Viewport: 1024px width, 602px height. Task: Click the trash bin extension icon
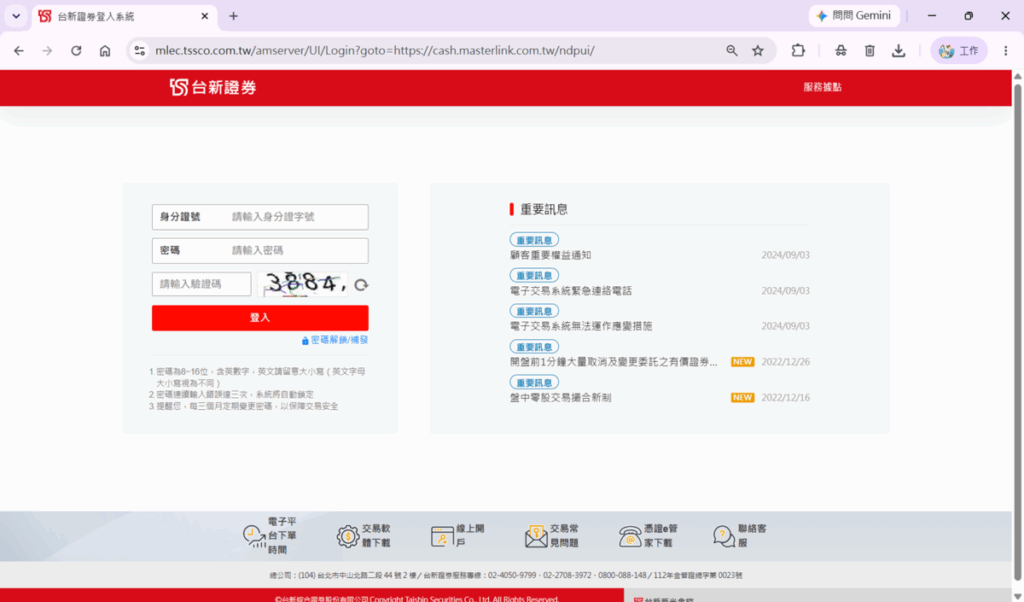[869, 50]
